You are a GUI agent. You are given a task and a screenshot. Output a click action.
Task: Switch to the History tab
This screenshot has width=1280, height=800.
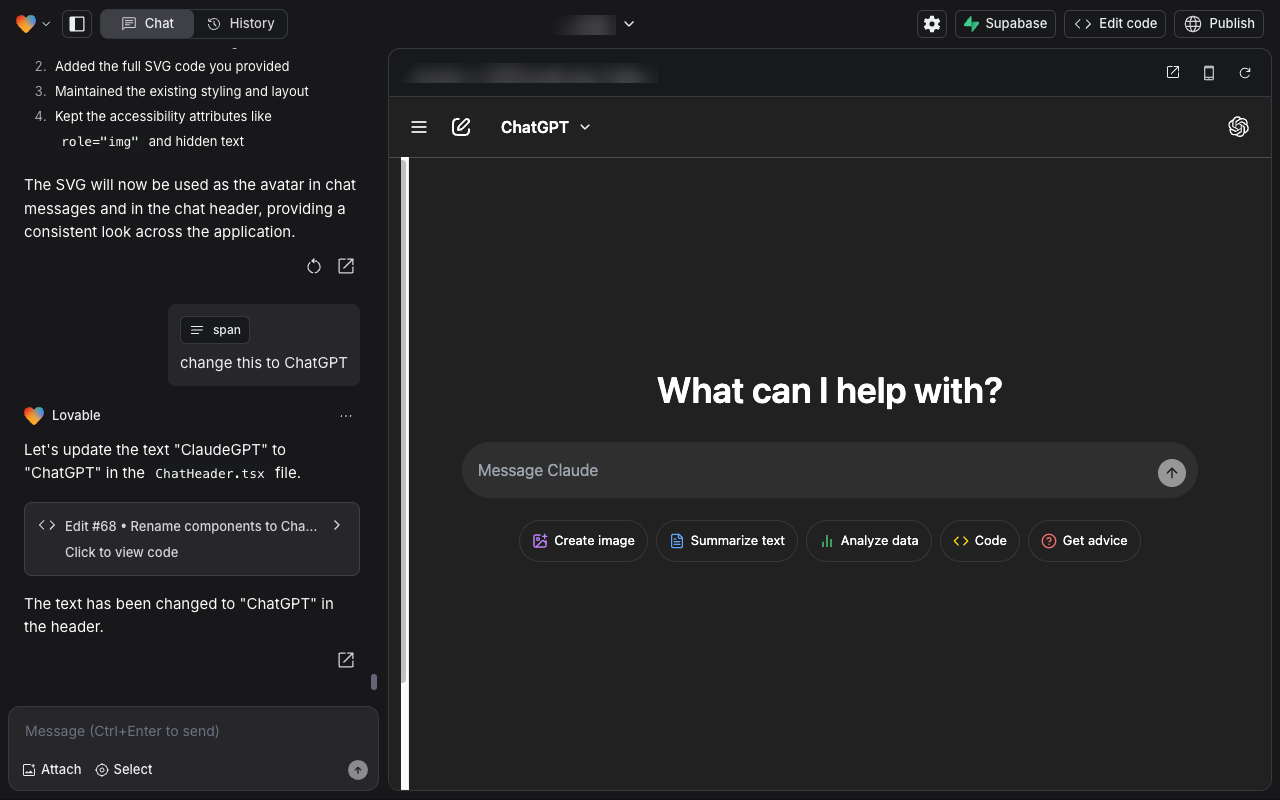pyautogui.click(x=240, y=23)
